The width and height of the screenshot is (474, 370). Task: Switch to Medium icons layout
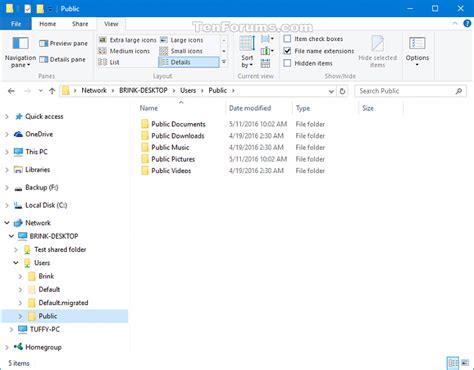point(124,51)
